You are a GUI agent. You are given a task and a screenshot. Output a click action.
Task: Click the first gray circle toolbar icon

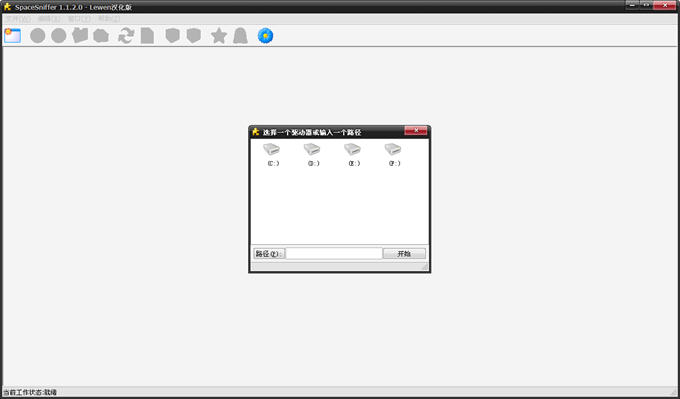click(38, 36)
